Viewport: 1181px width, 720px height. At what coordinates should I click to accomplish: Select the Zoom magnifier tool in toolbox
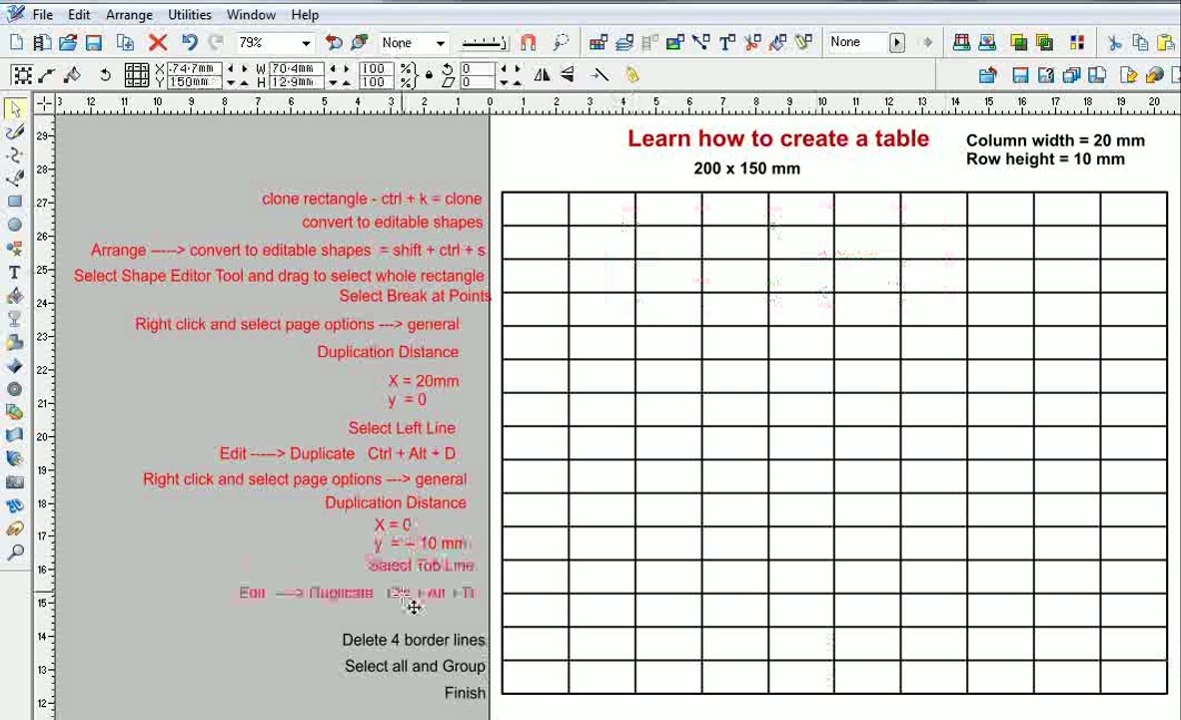pos(14,552)
